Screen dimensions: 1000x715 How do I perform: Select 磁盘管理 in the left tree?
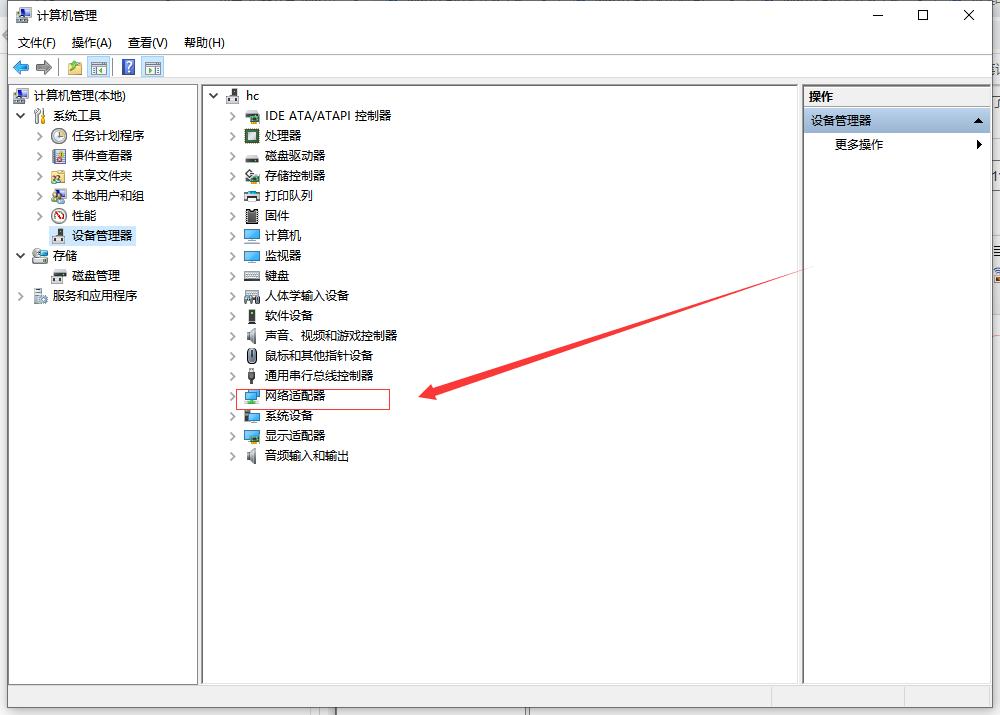point(95,276)
